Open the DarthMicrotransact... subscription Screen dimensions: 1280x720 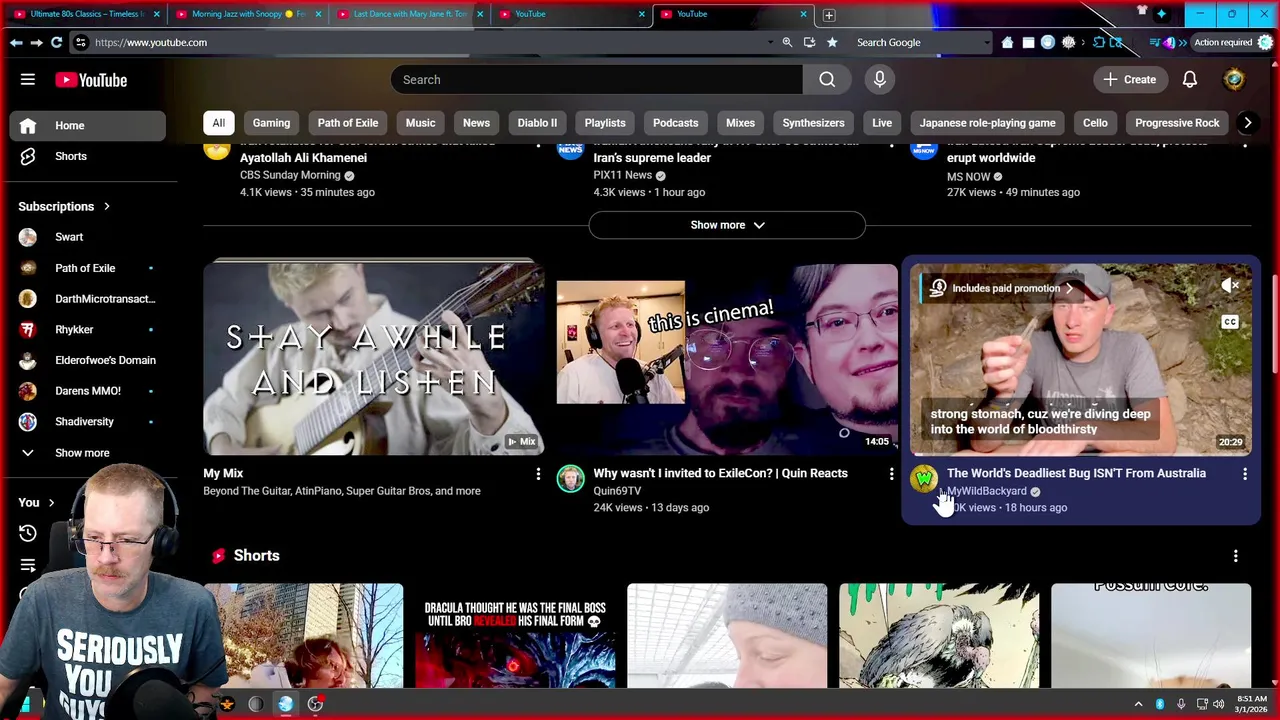88,299
